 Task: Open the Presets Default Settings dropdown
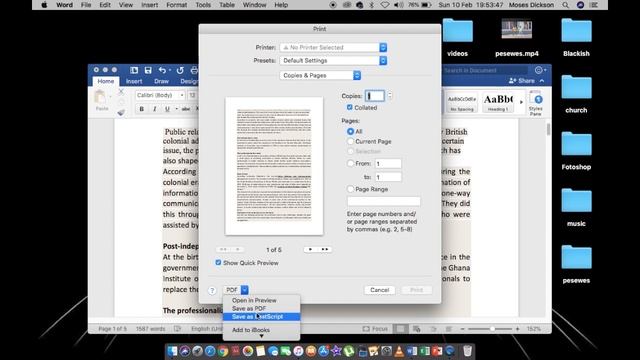(x=333, y=60)
